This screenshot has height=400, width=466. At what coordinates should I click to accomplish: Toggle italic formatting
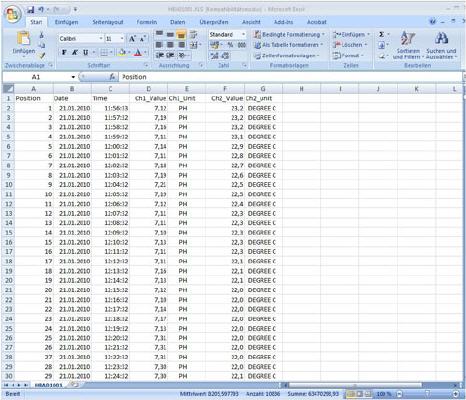tap(75, 53)
